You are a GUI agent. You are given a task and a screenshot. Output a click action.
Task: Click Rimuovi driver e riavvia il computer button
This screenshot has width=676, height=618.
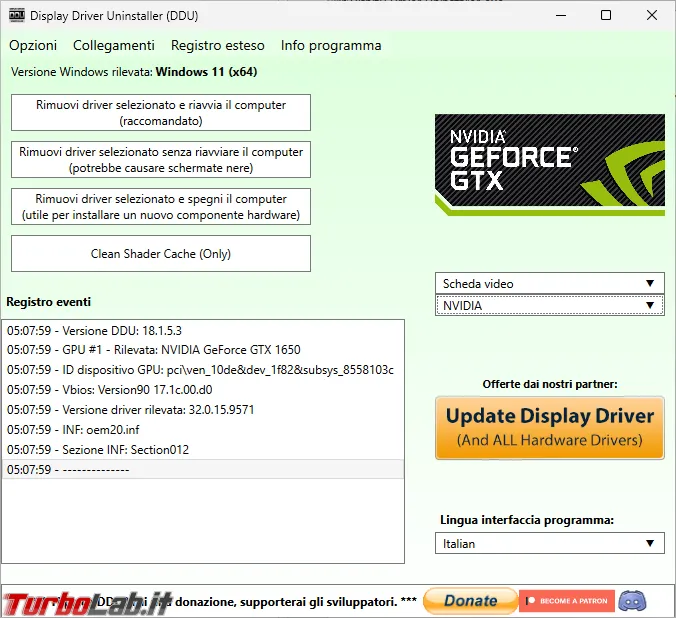161,113
